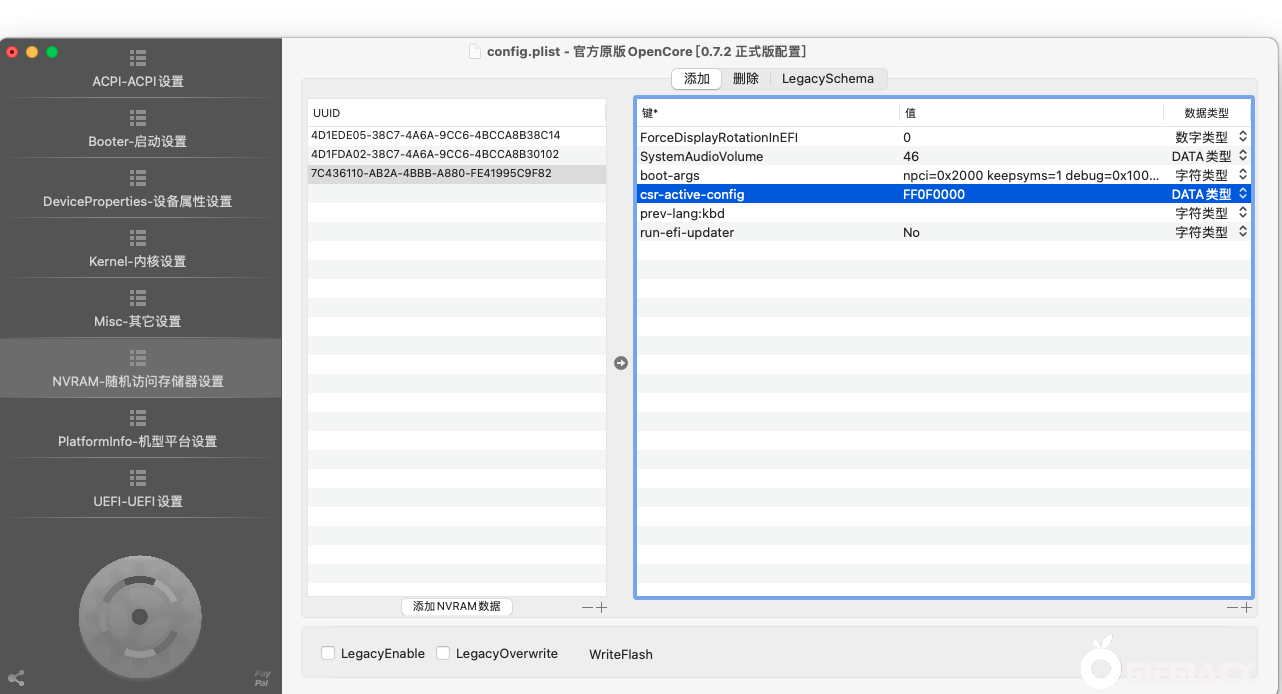This screenshot has height=694, width=1282.
Task: Click the arrow between UUID and key tables
Action: (x=621, y=363)
